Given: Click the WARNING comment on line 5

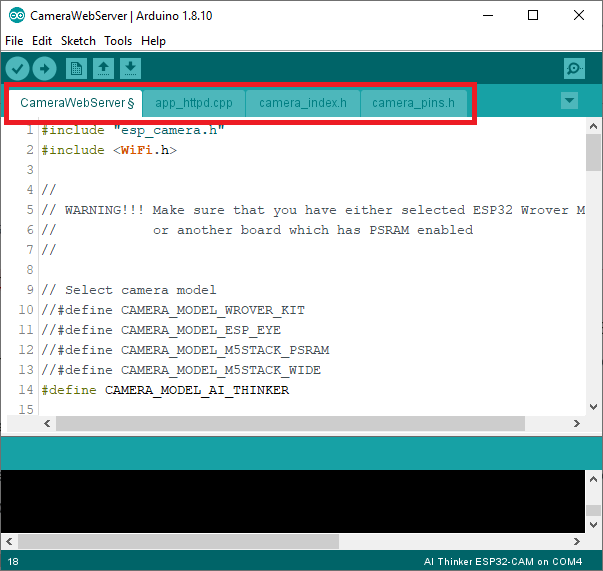Looking at the screenshot, I should [x=313, y=210].
